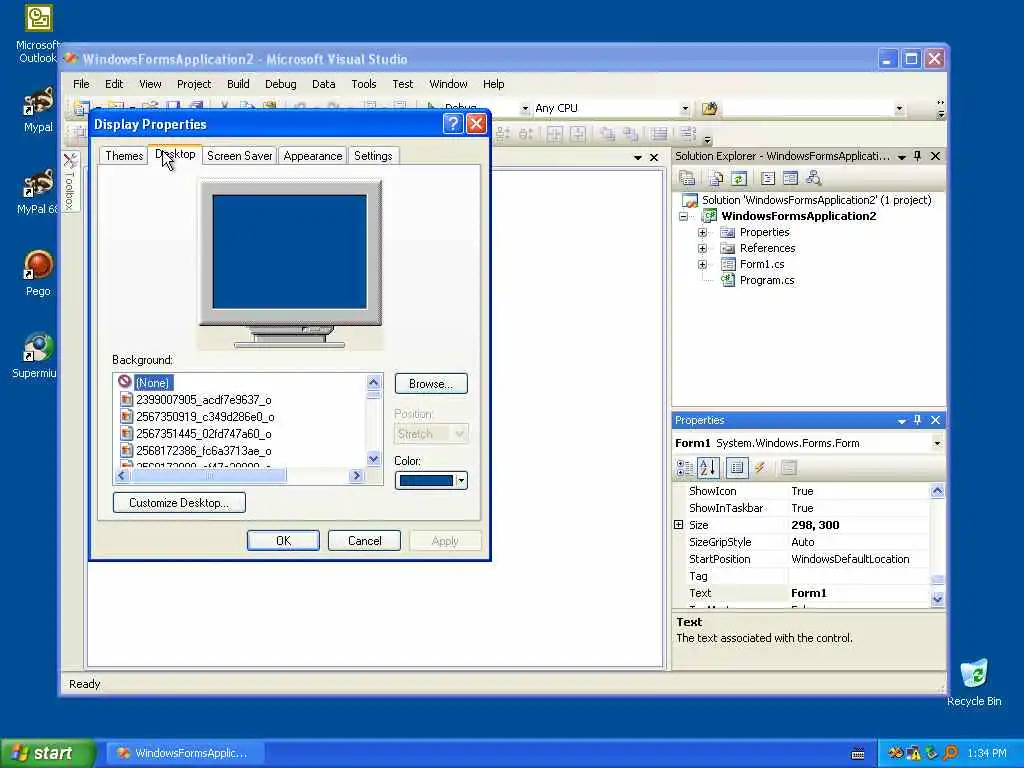1024x768 pixels.
Task: Collapse the WindowsFormsApplication2 project node
Action: (x=684, y=216)
